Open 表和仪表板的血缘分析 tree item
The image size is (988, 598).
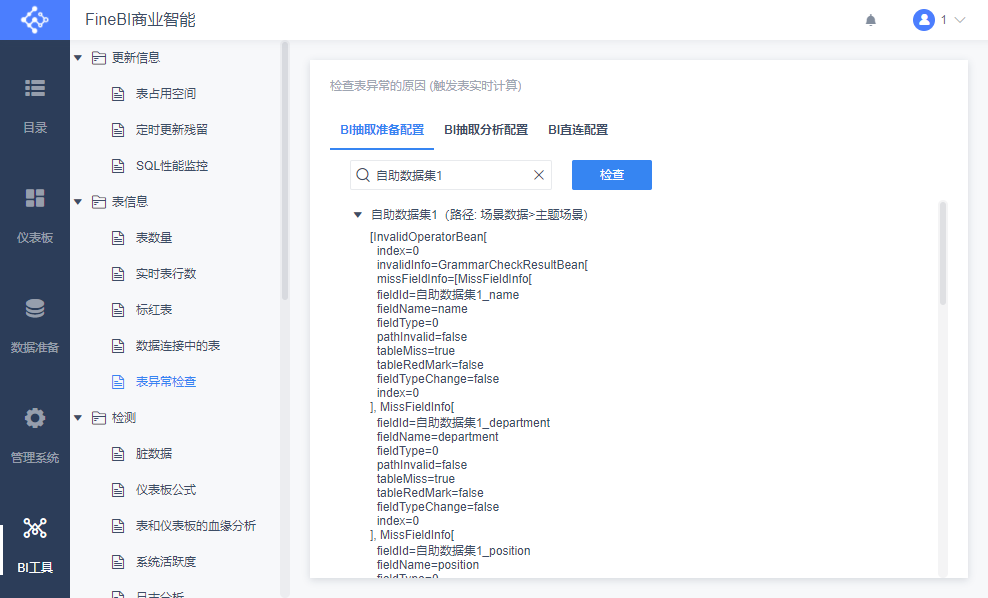click(195, 526)
